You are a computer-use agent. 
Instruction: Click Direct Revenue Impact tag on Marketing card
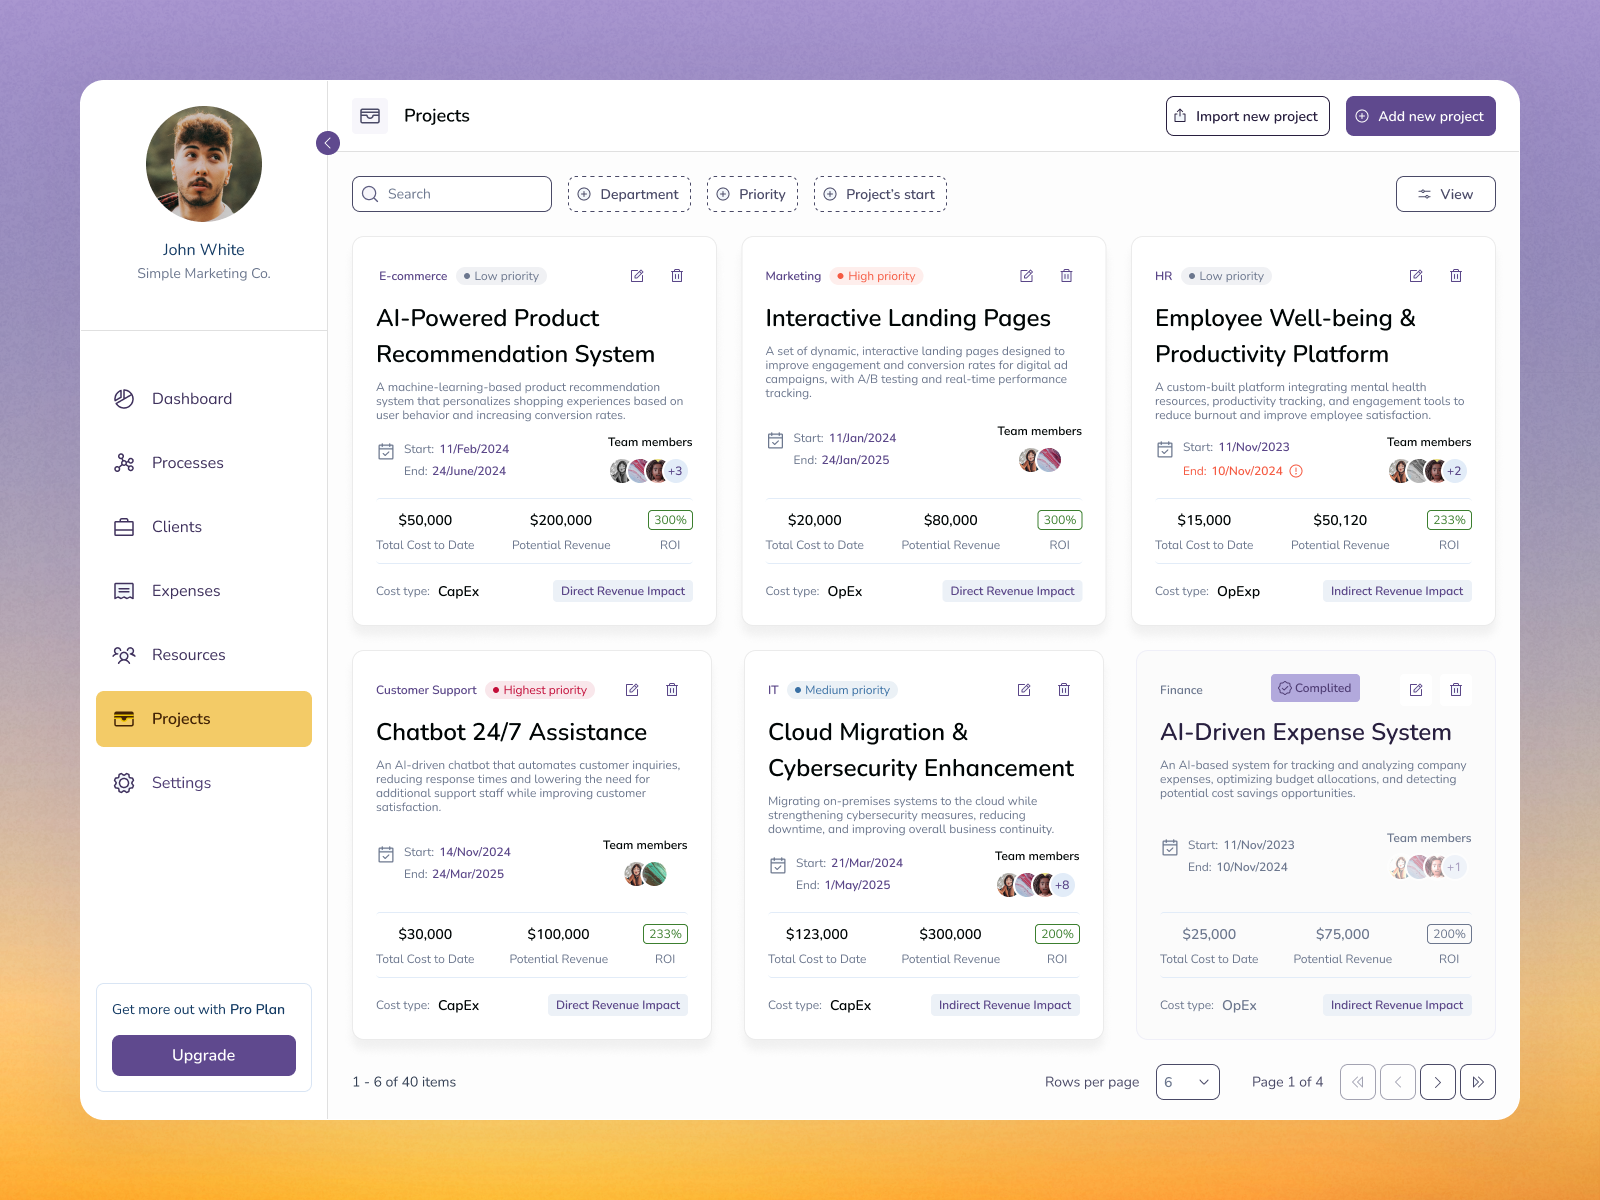coord(1012,591)
